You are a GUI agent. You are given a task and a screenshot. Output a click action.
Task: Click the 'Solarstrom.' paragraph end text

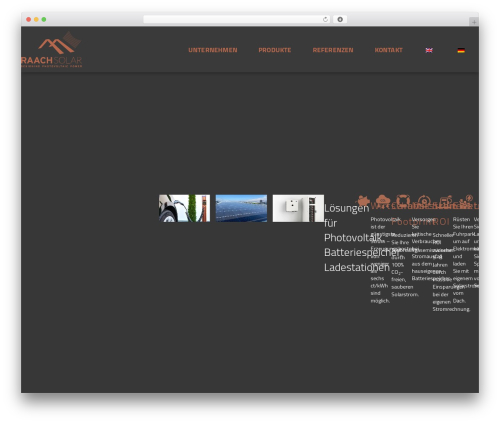point(405,295)
